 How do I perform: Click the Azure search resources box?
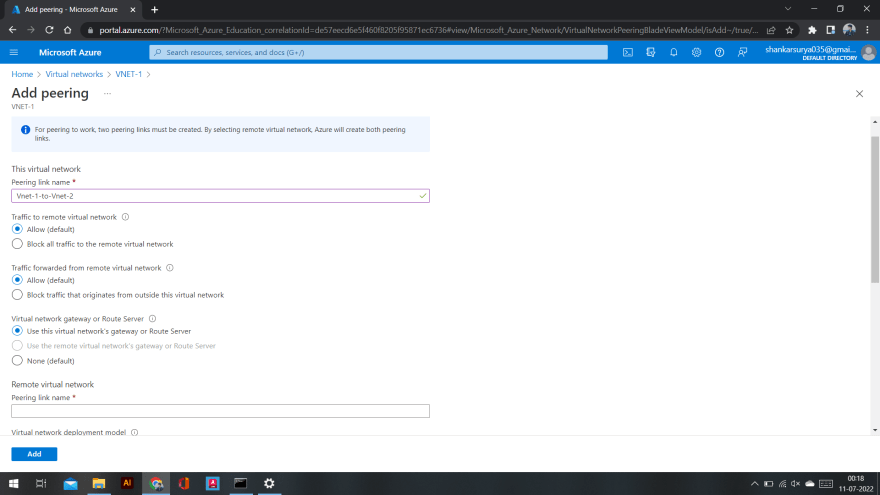tap(378, 52)
